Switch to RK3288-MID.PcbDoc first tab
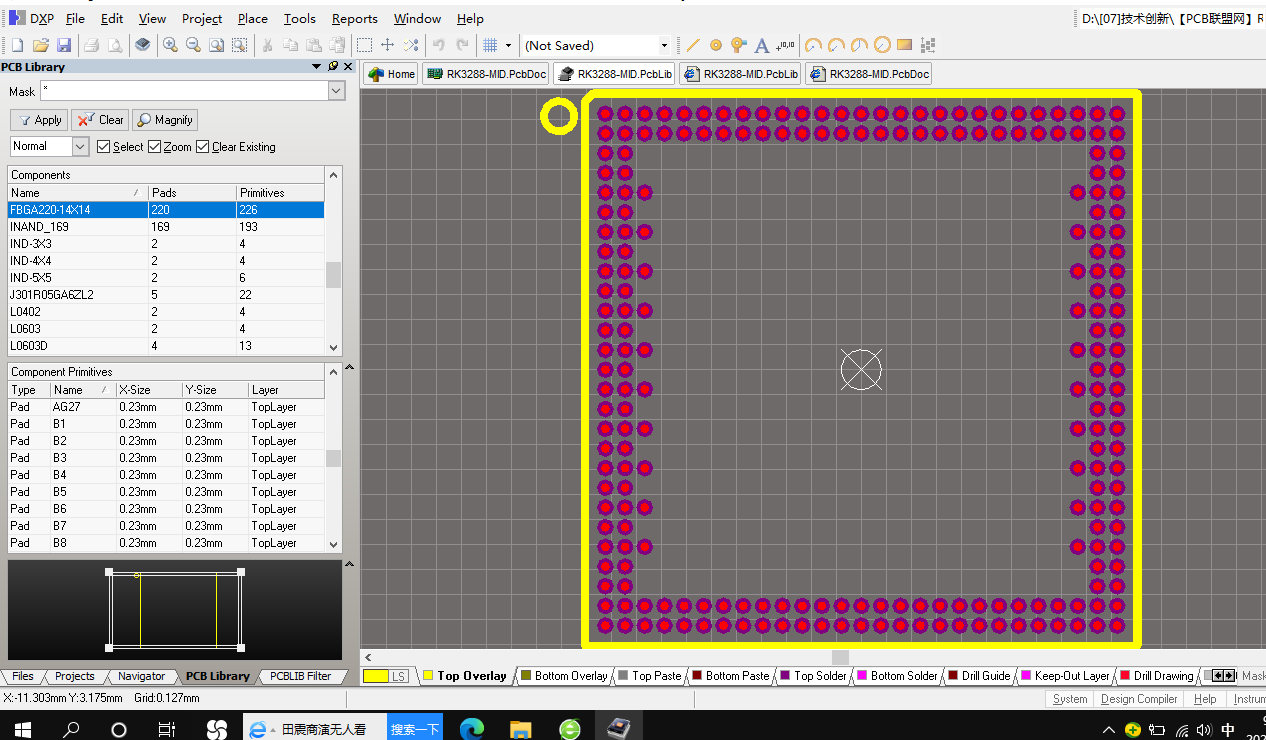1266x740 pixels. click(x=486, y=74)
